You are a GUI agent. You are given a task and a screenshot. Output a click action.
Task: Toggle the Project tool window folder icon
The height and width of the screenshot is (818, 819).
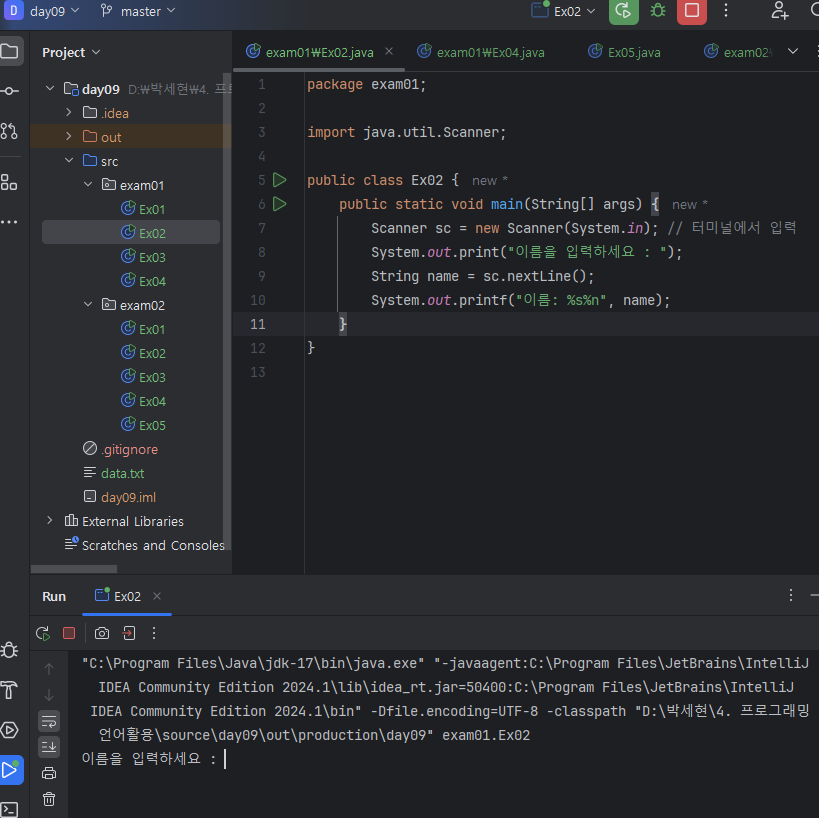point(10,51)
